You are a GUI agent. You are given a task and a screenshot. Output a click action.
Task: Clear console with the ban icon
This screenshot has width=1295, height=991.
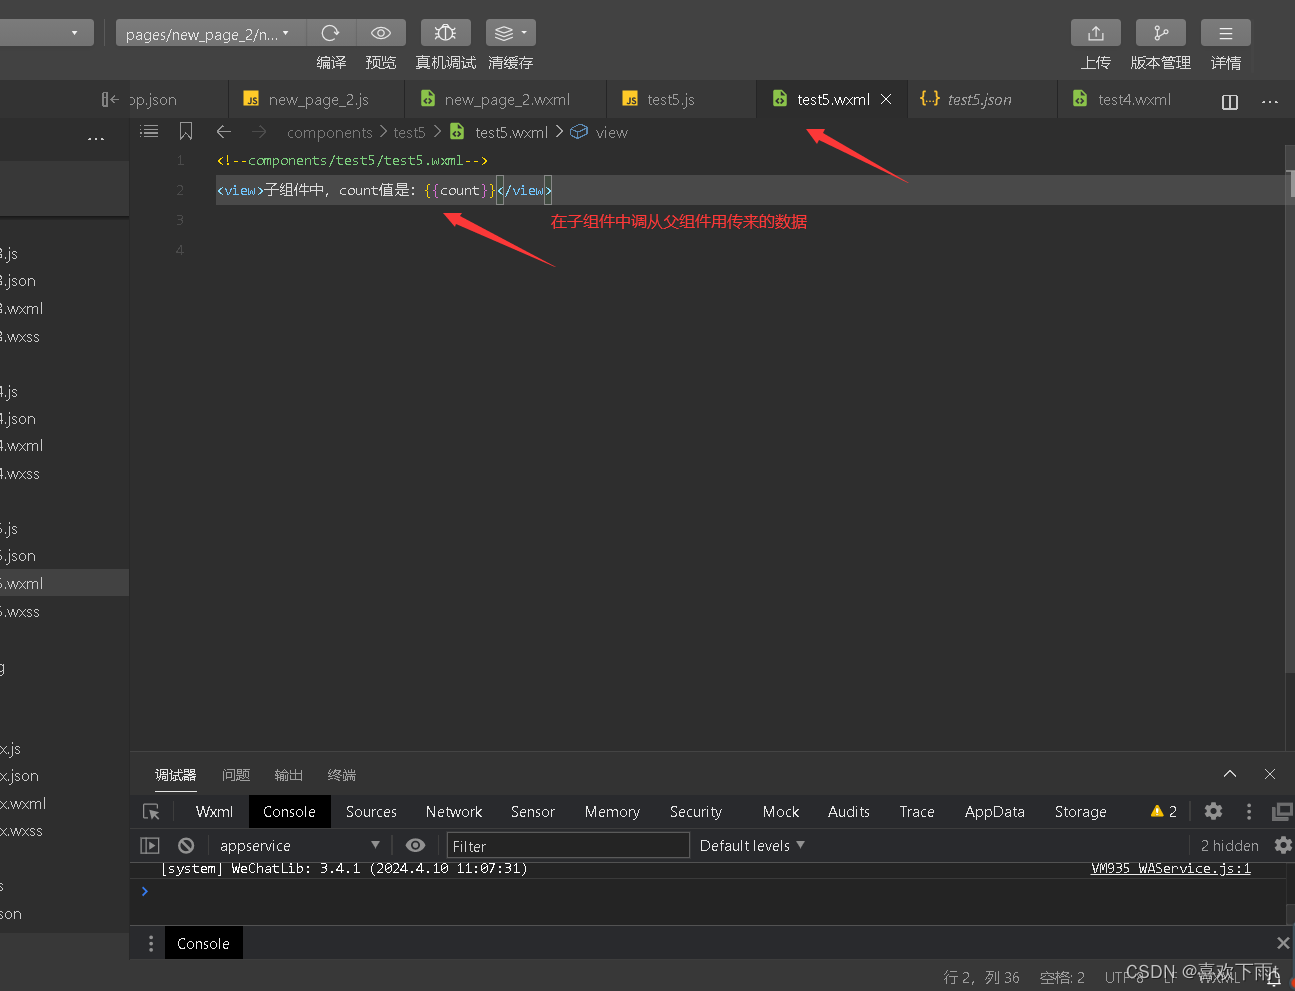(186, 845)
